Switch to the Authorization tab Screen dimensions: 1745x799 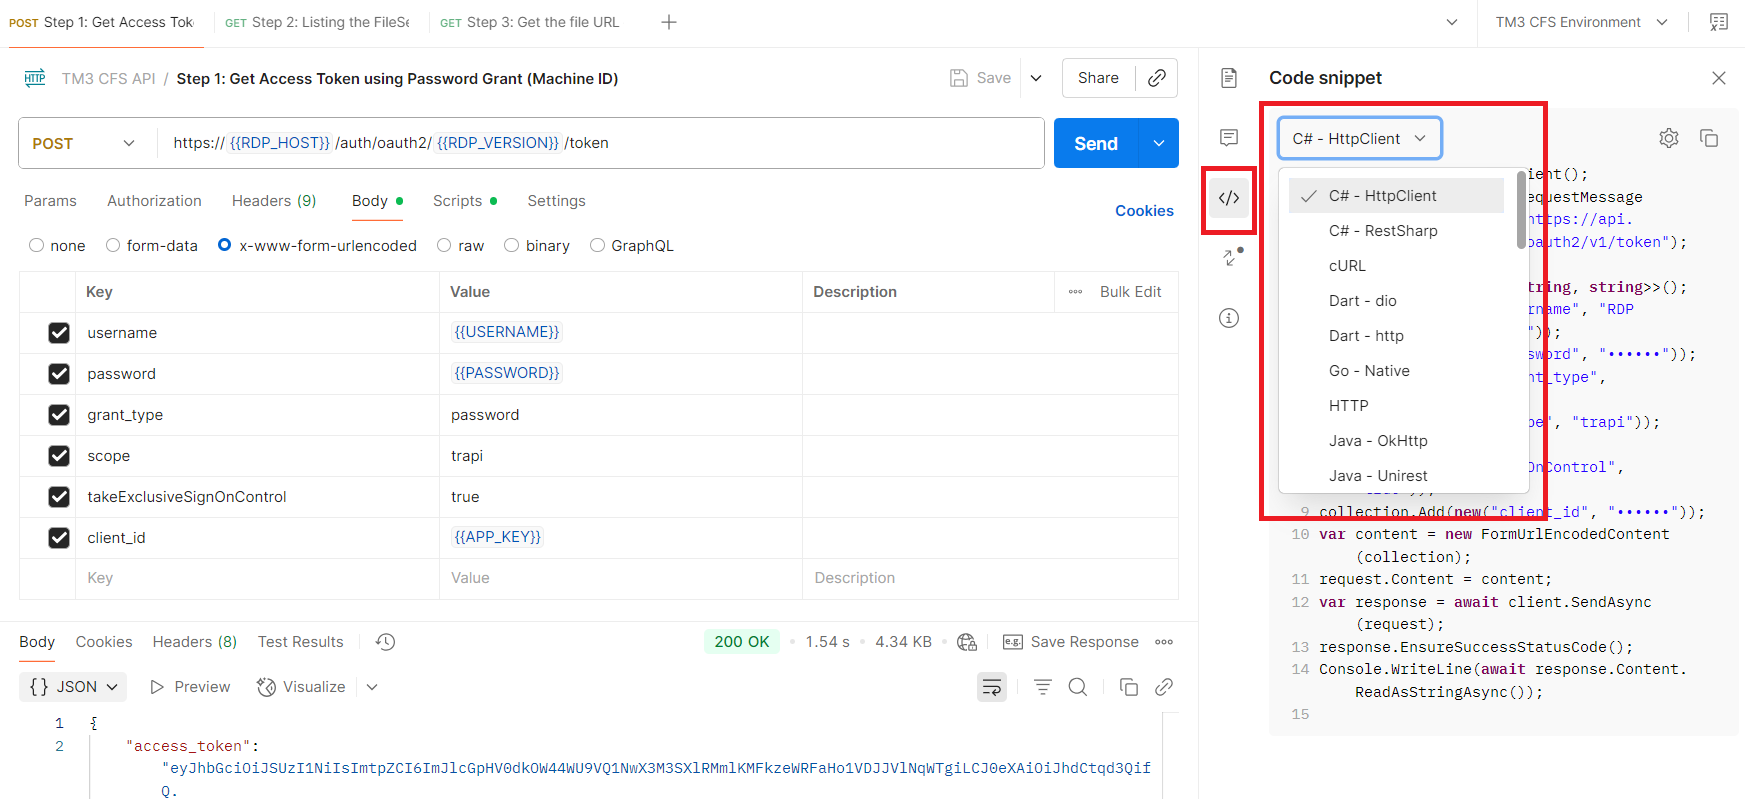[154, 201]
